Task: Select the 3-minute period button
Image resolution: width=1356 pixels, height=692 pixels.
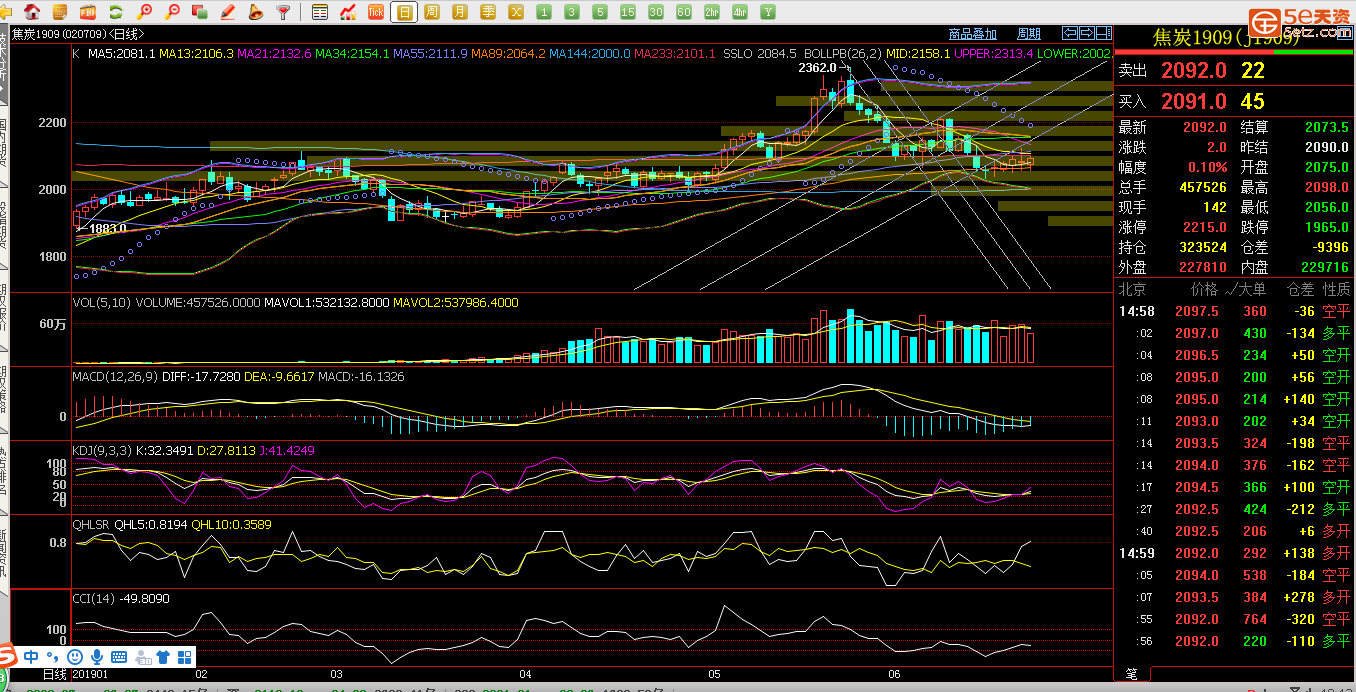Action: click(x=571, y=12)
